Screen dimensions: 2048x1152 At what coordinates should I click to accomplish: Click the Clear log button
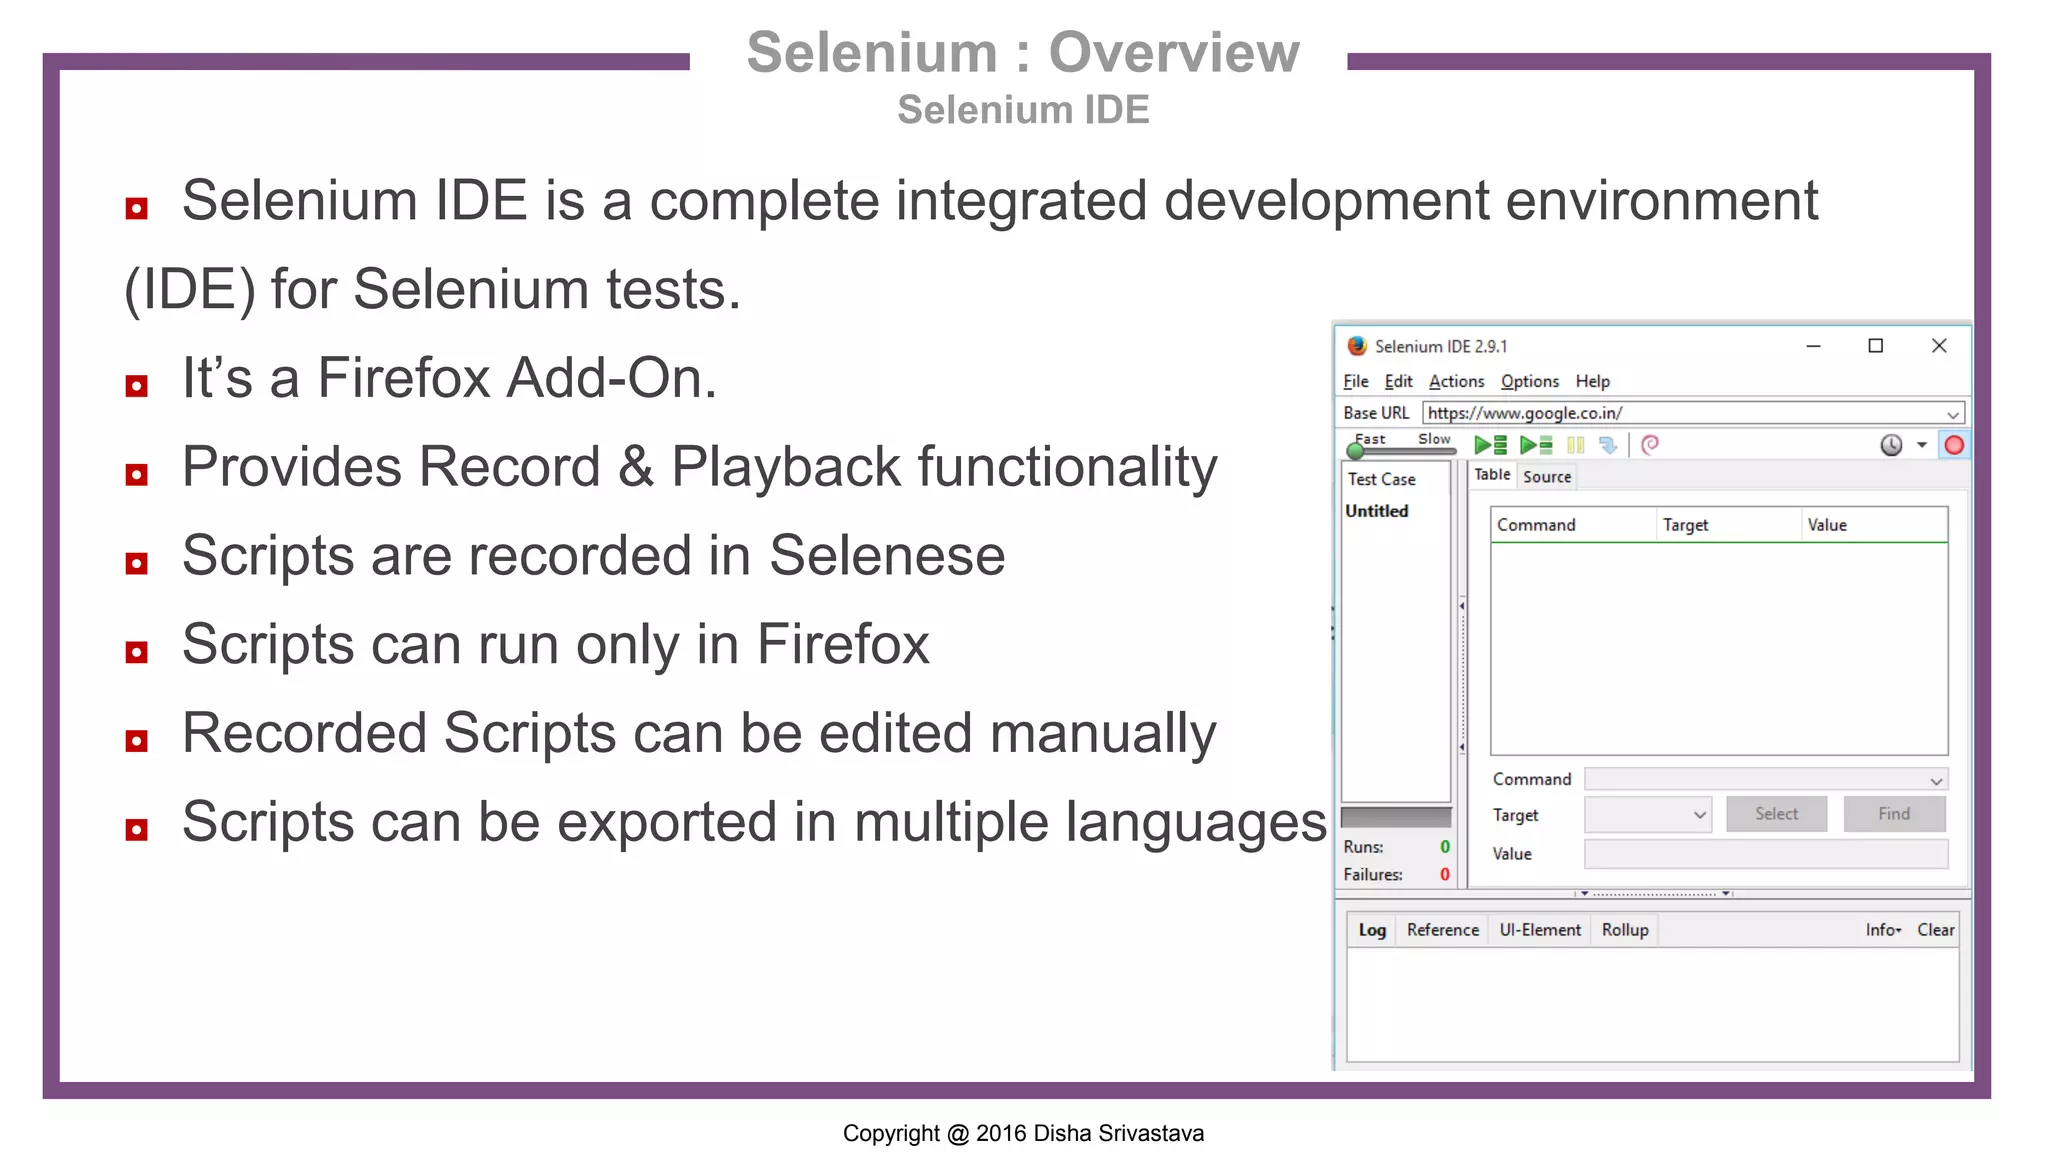(x=1935, y=930)
